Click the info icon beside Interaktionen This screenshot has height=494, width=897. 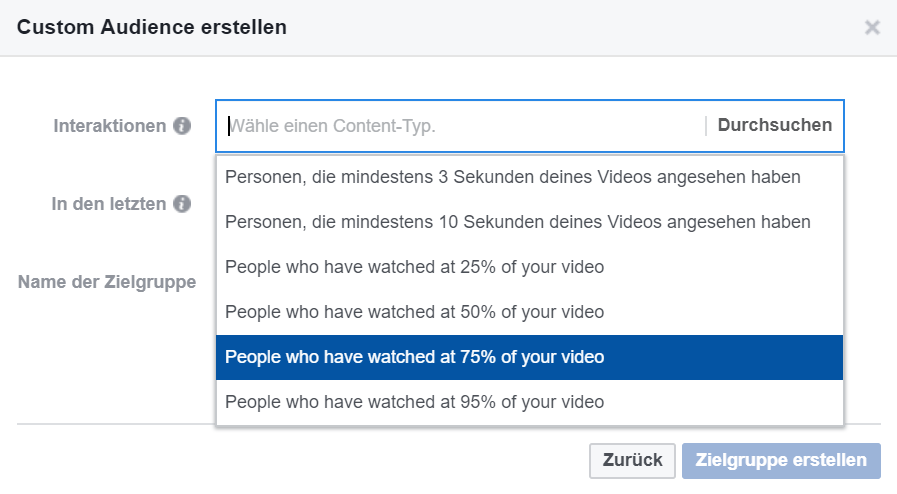(x=182, y=126)
